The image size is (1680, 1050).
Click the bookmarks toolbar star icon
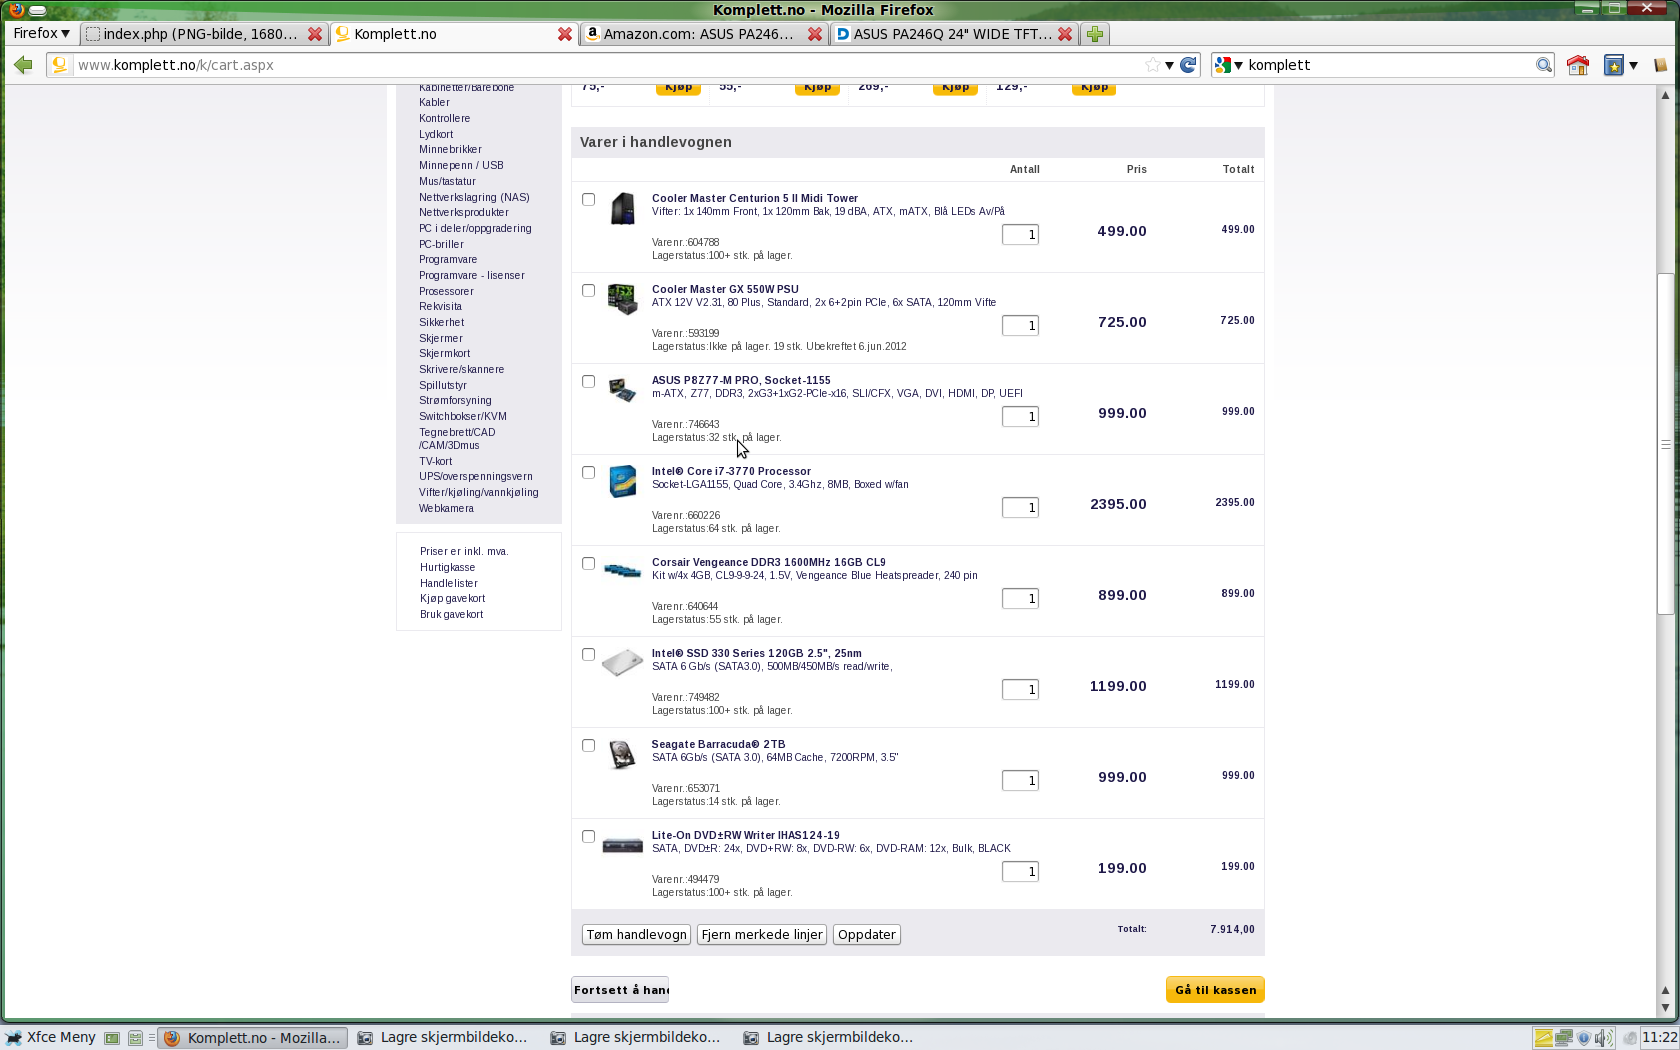(x=1613, y=65)
